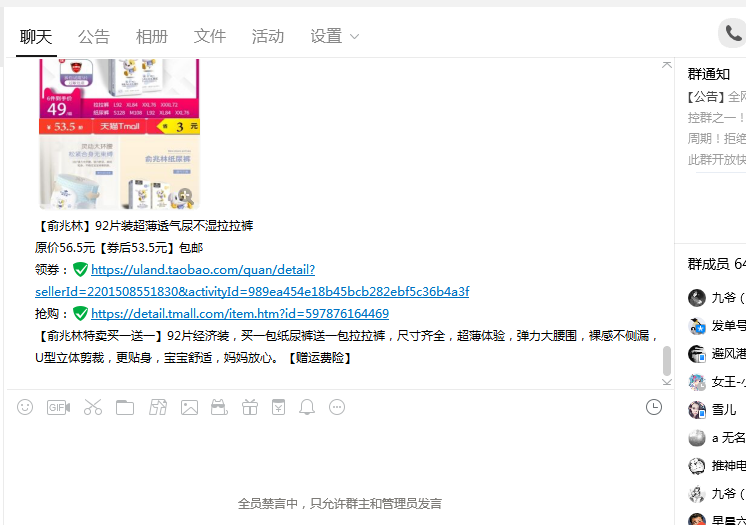The width and height of the screenshot is (746, 525).
Task: Select first member 九爷 in list
Action: point(717,298)
